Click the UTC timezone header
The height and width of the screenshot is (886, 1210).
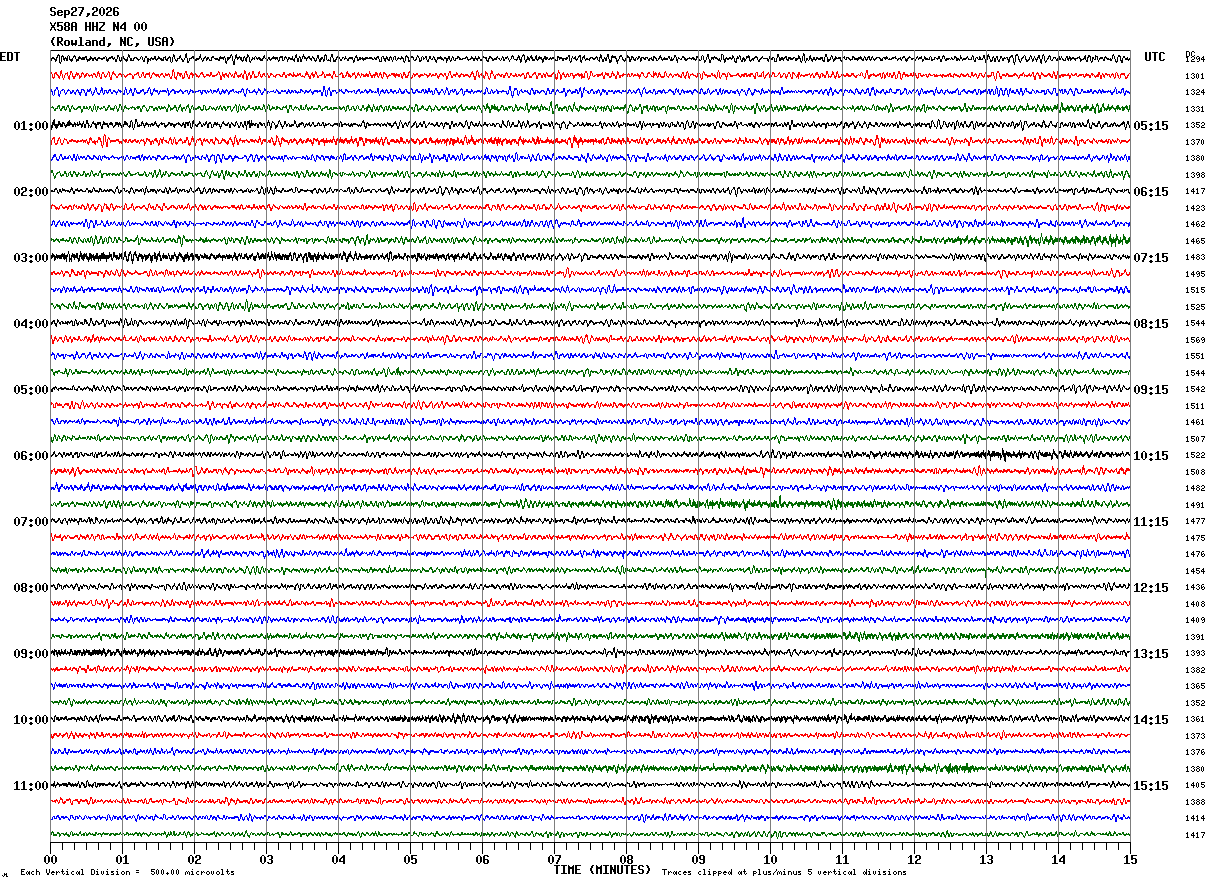[1155, 57]
